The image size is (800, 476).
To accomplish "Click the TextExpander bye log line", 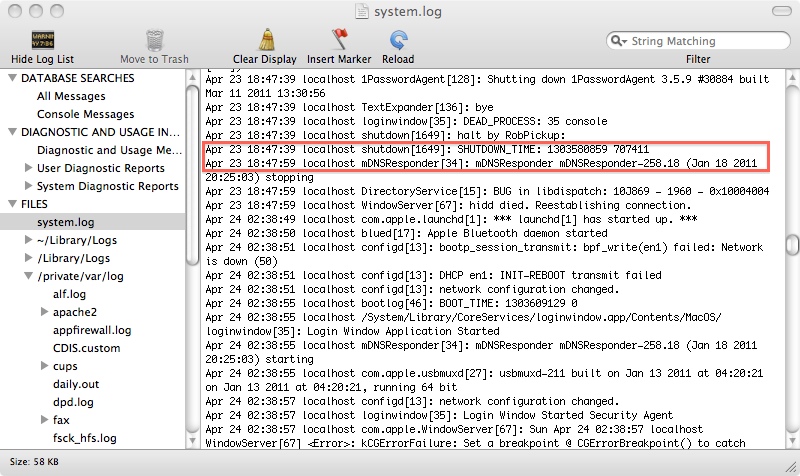I will [349, 107].
